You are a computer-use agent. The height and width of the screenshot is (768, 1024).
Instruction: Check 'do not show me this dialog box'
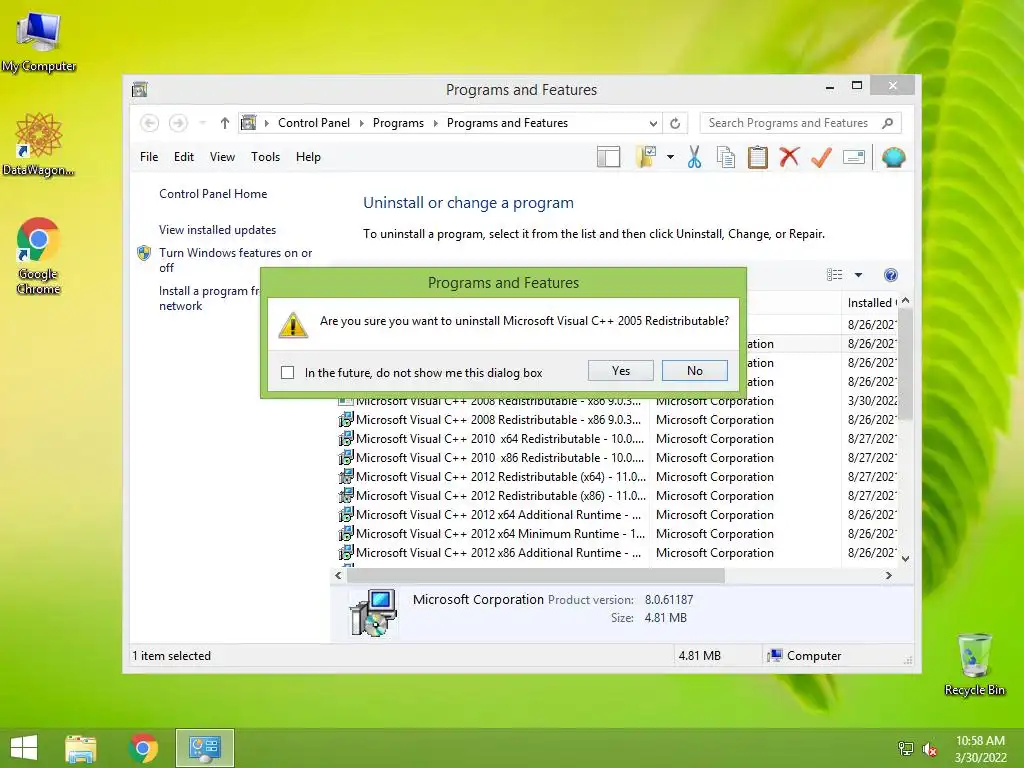tap(287, 372)
